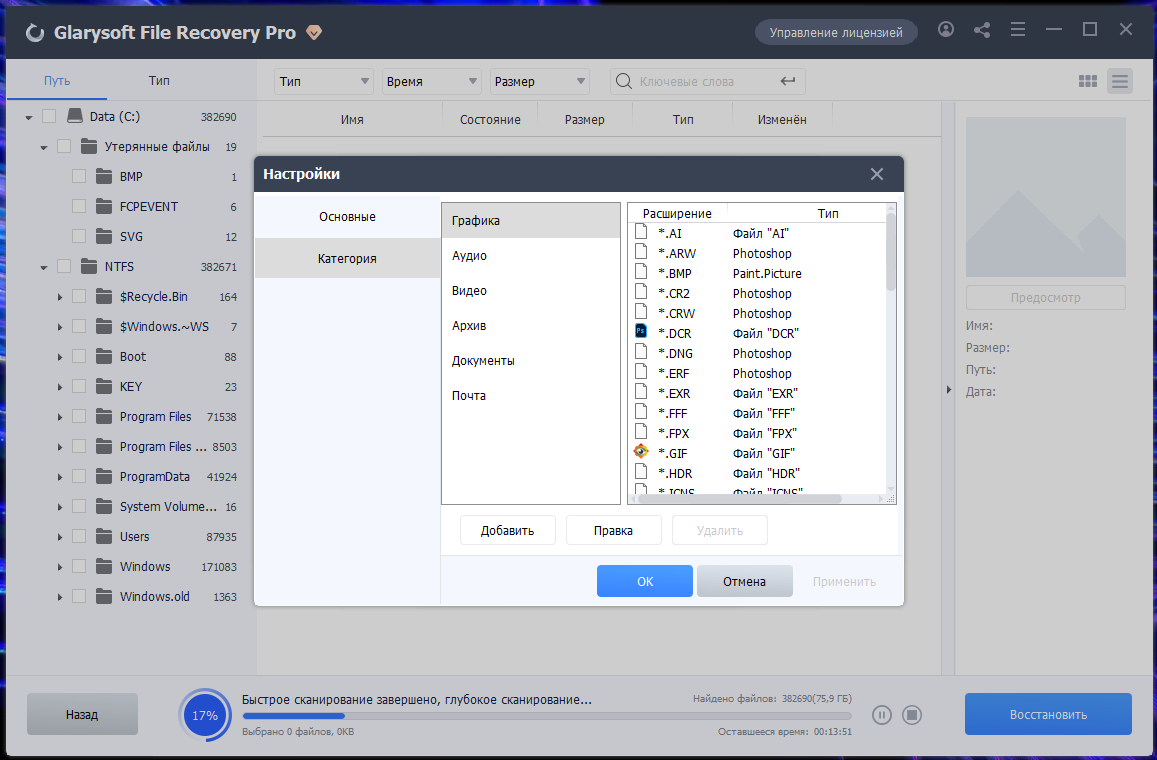The width and height of the screenshot is (1157, 760).
Task: Open the Основные settings section
Action: [x=347, y=217]
